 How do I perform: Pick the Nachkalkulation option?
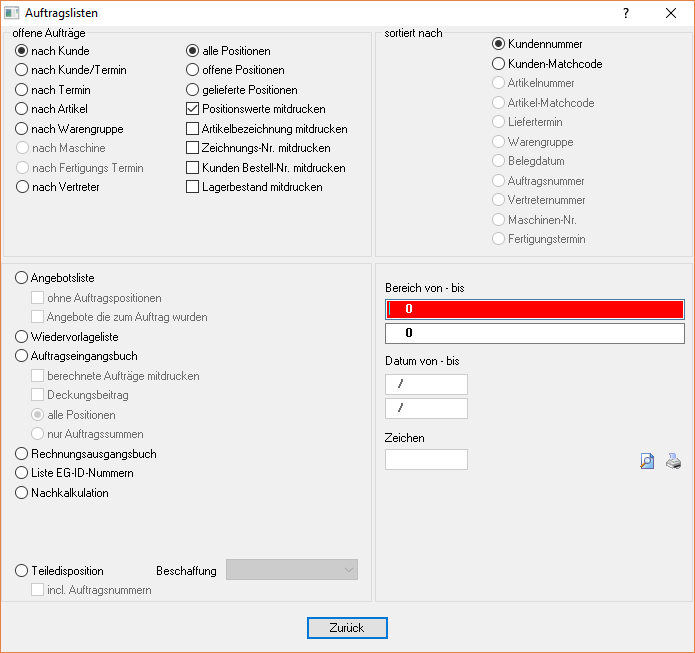pos(22,493)
